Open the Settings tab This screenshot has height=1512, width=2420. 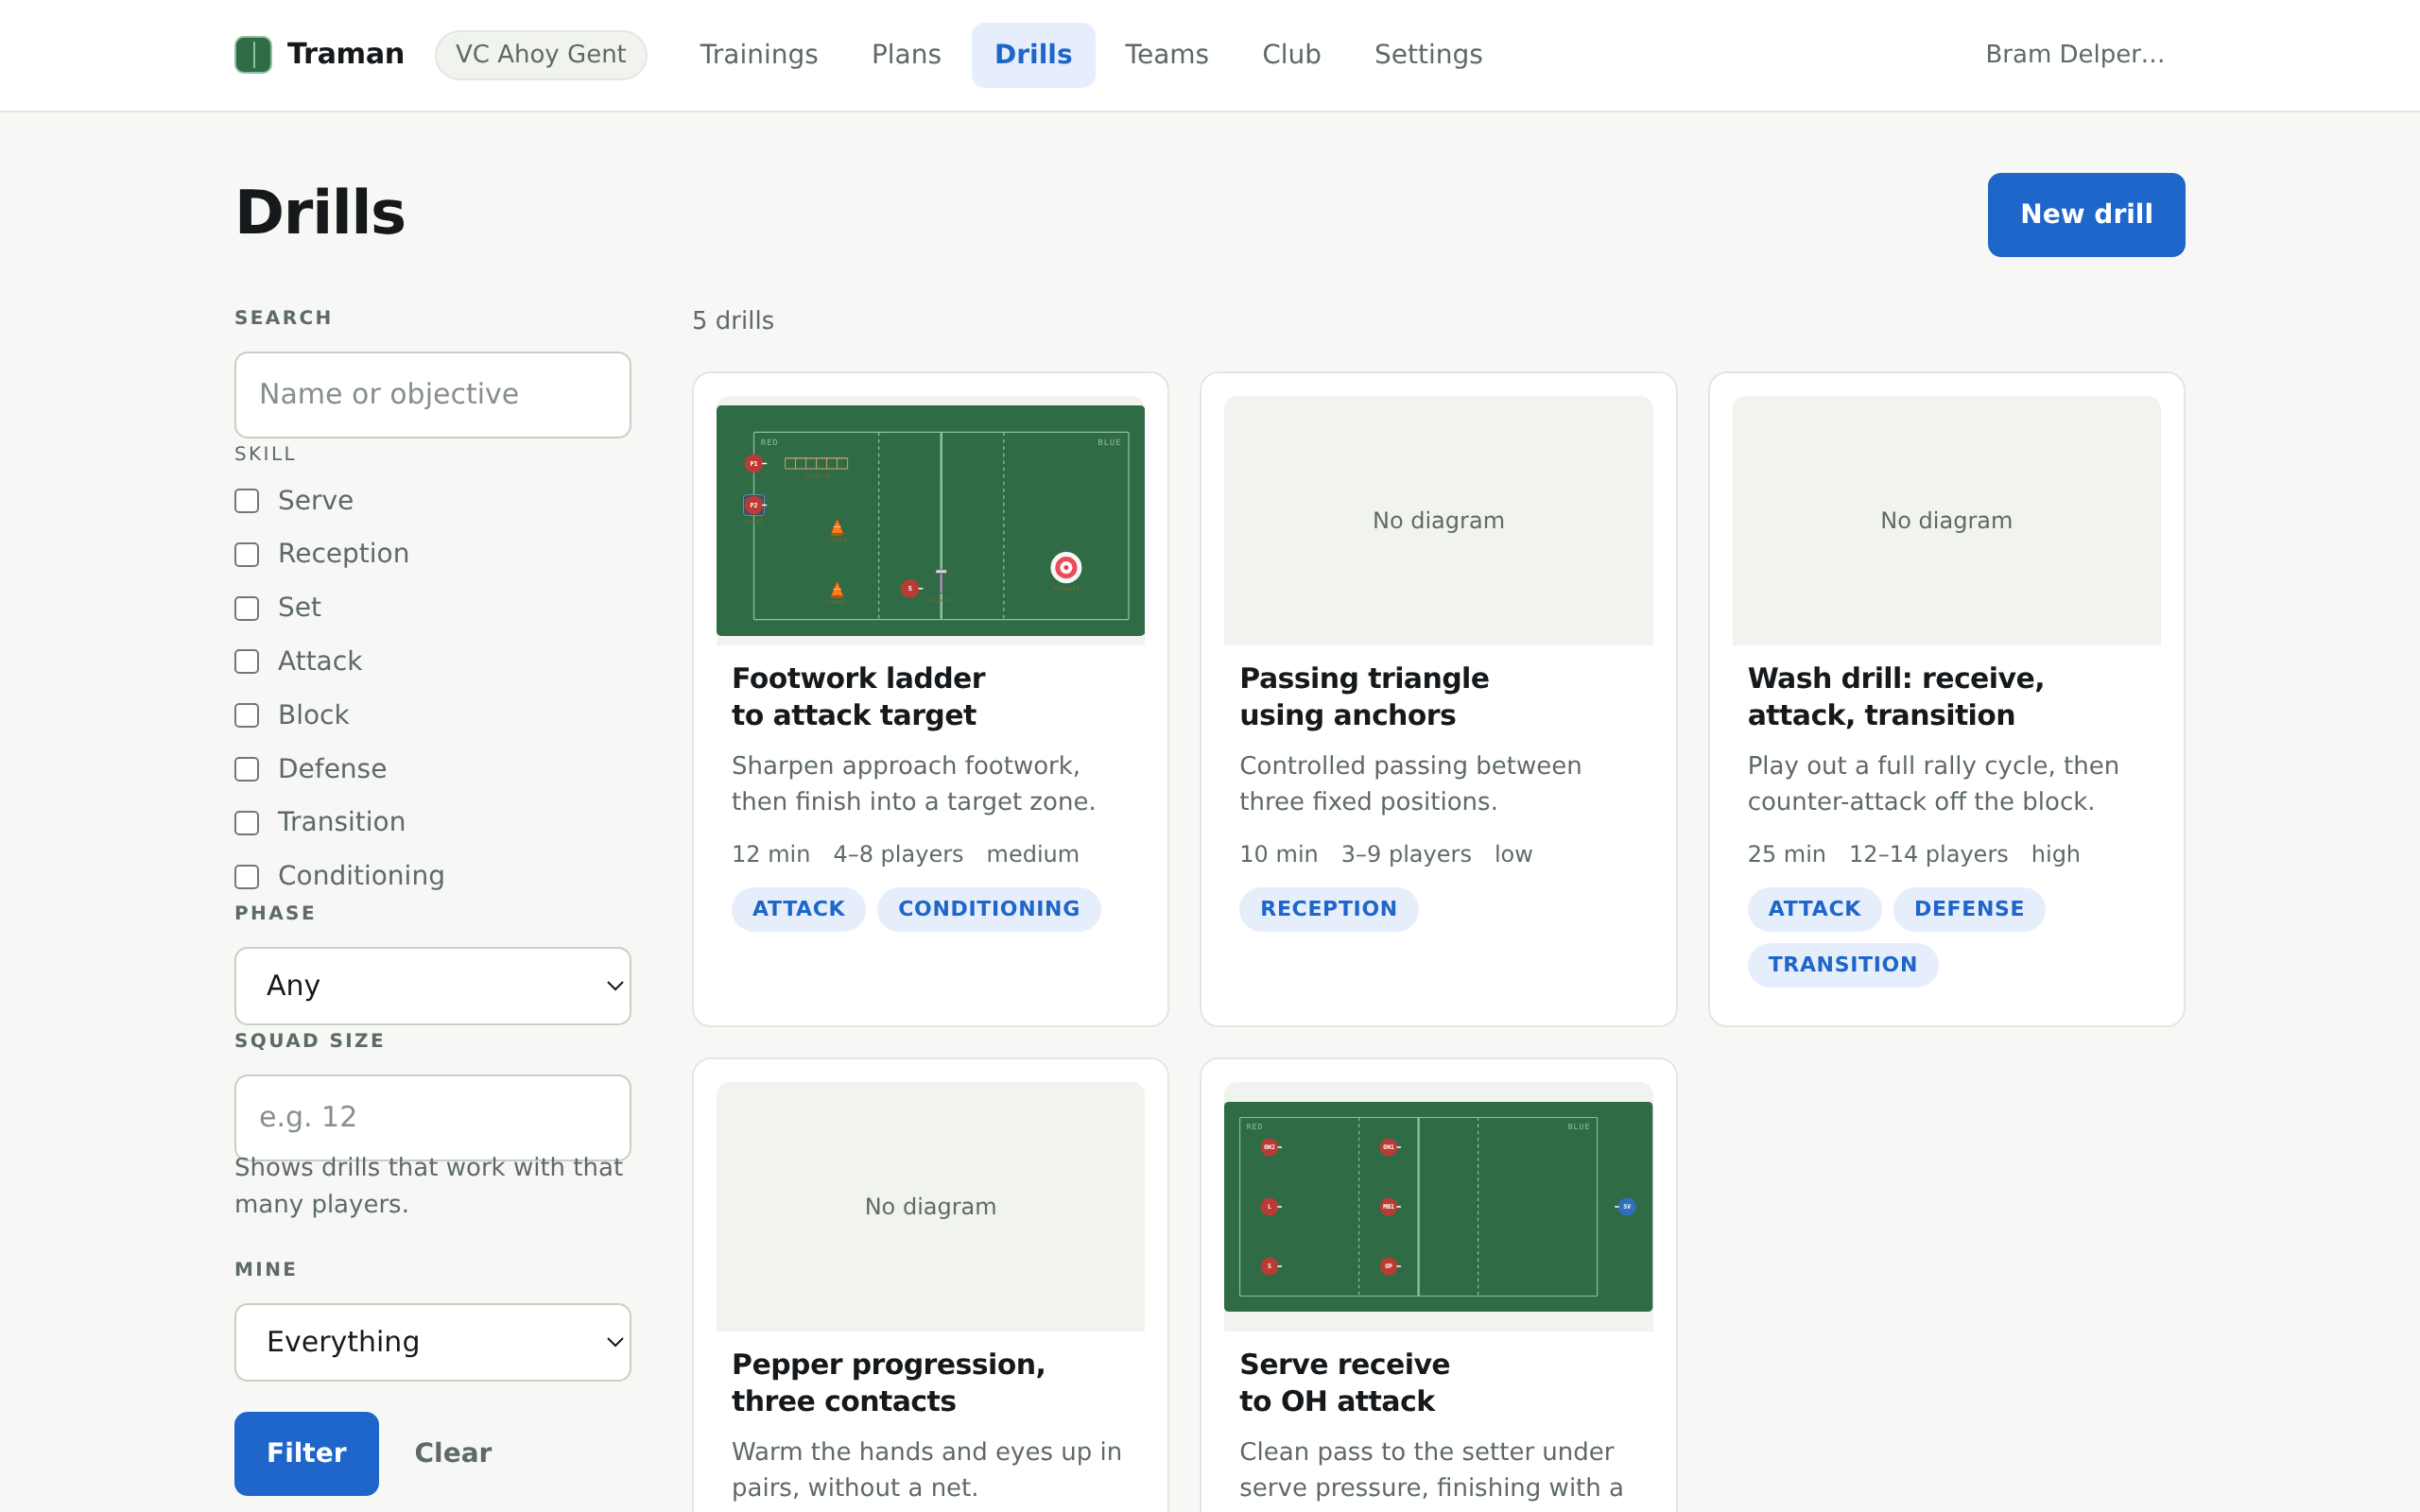tap(1428, 54)
